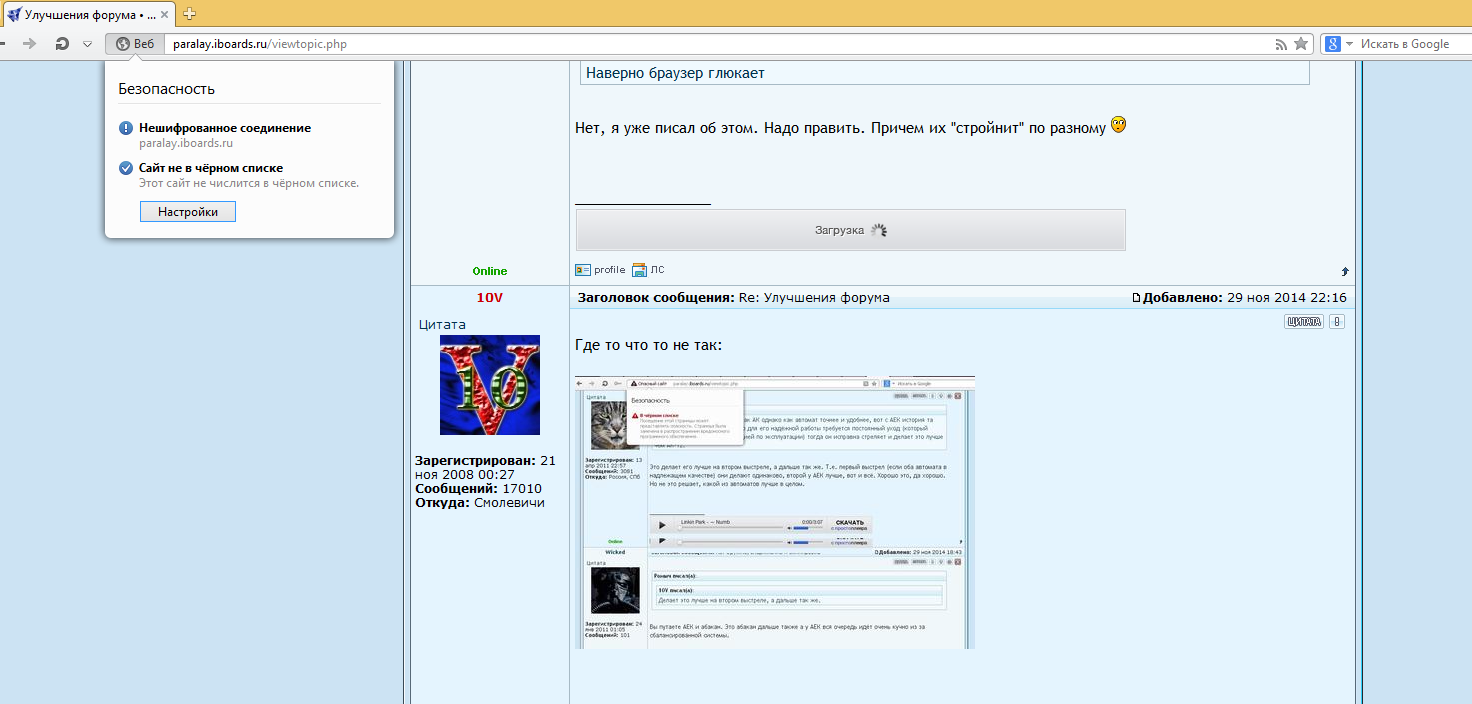The height and width of the screenshot is (704, 1472).
Task: Open the reload options dropdown arrow
Action: [x=87, y=44]
